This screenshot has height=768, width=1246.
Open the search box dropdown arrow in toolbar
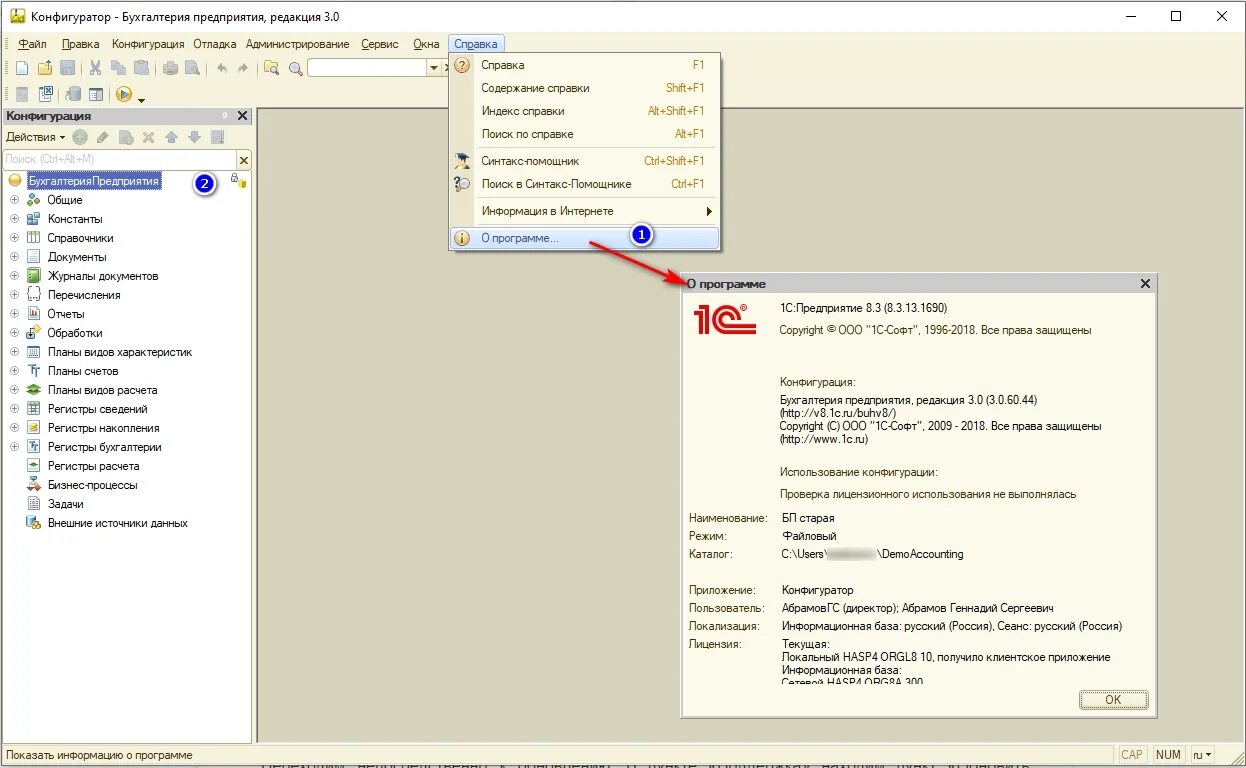(433, 68)
